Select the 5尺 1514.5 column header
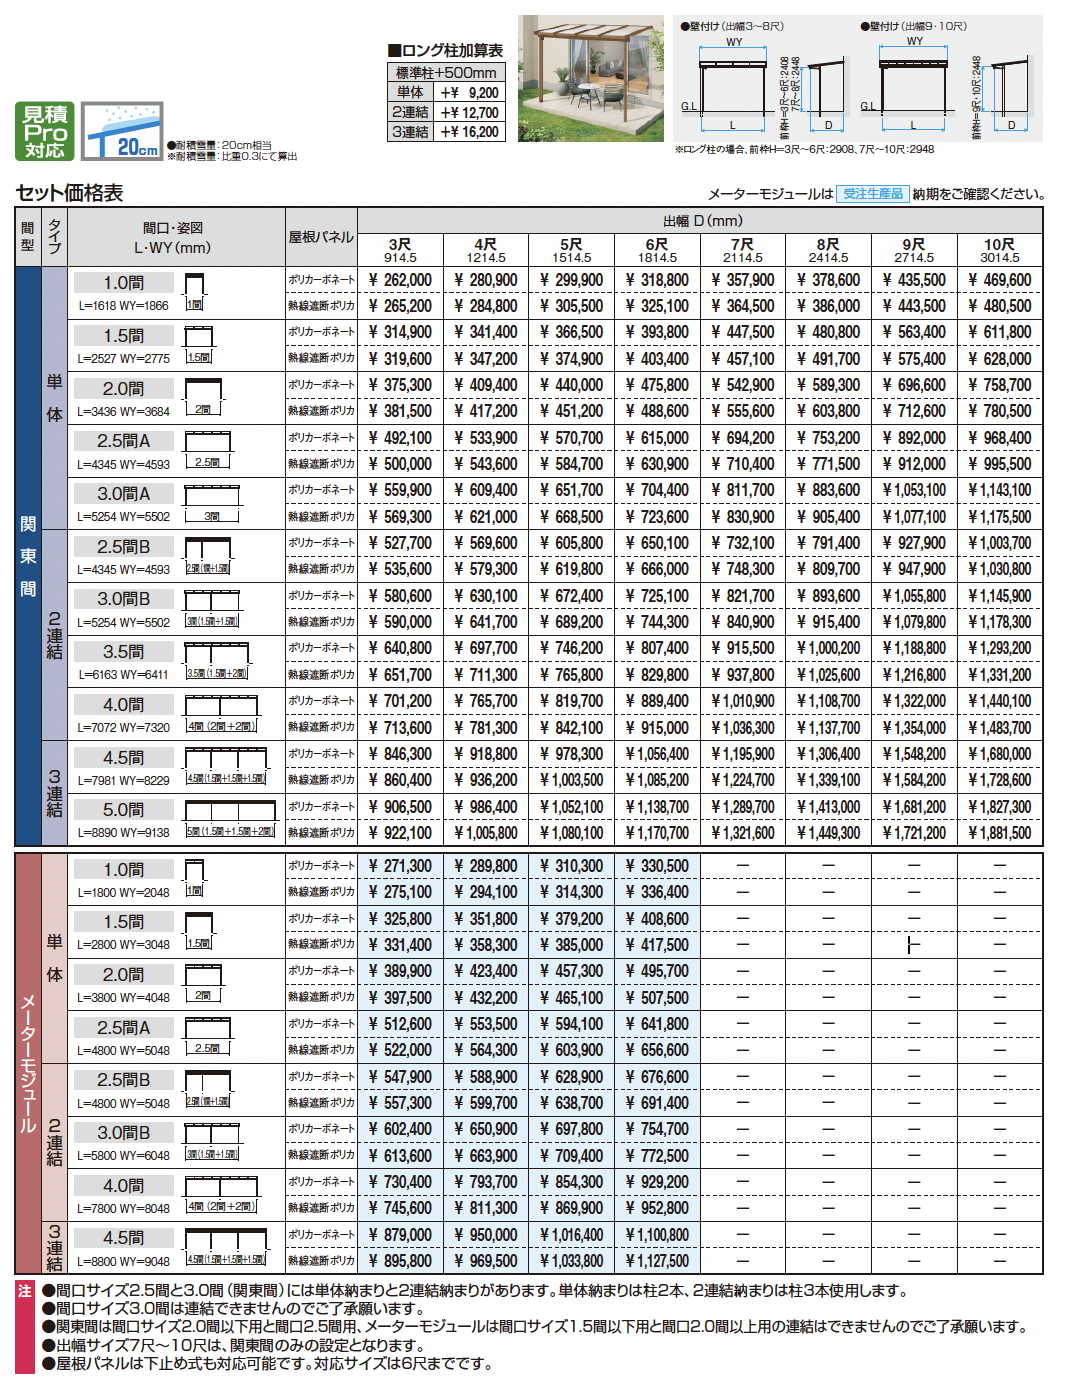The width and height of the screenshot is (1068, 1384). pos(572,250)
